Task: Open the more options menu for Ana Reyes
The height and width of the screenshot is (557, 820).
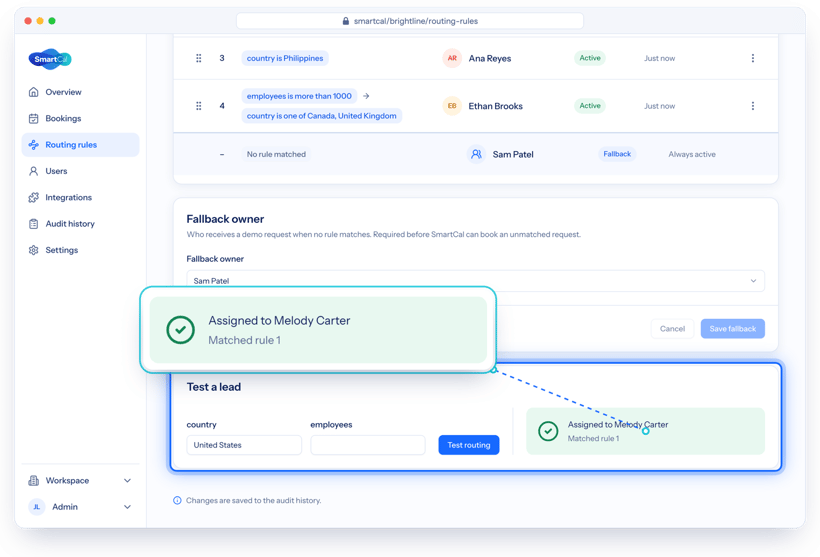Action: (753, 58)
